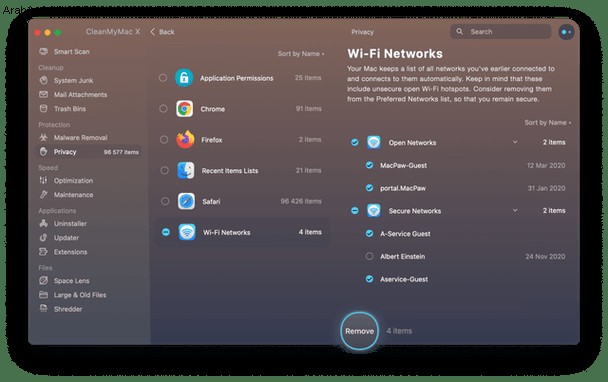Collapse the Secure Networks group chevron
The image size is (608, 382).
point(515,210)
